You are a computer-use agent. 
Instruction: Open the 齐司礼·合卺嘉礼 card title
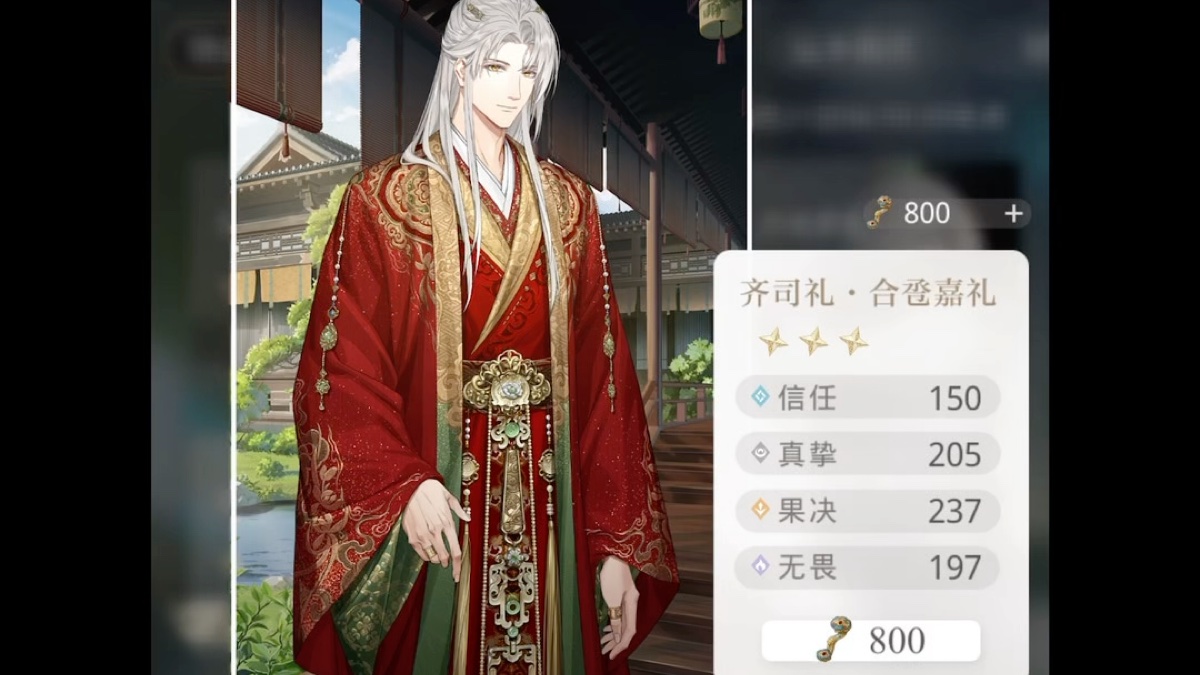(x=868, y=293)
